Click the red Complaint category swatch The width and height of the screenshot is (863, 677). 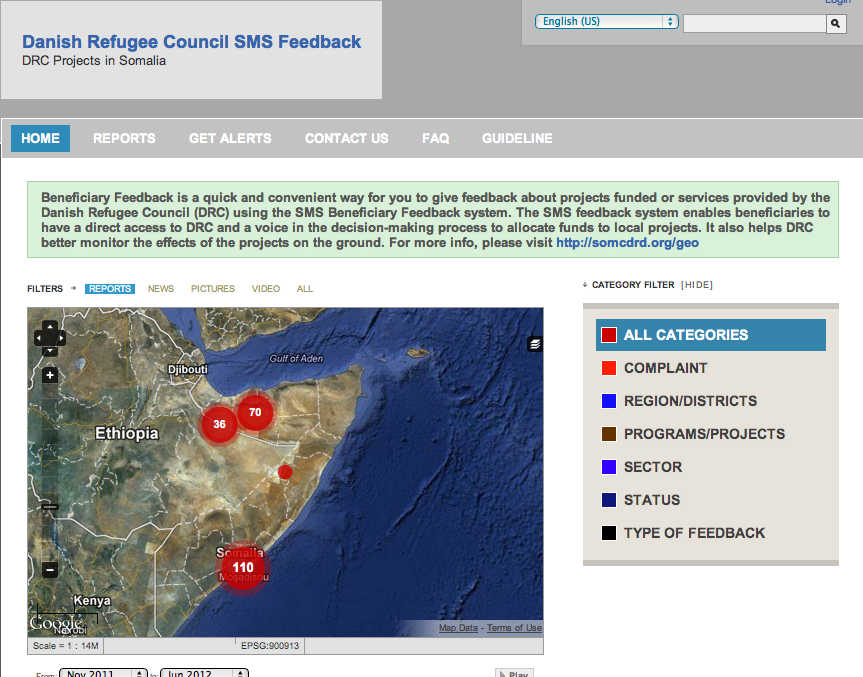[x=609, y=368]
